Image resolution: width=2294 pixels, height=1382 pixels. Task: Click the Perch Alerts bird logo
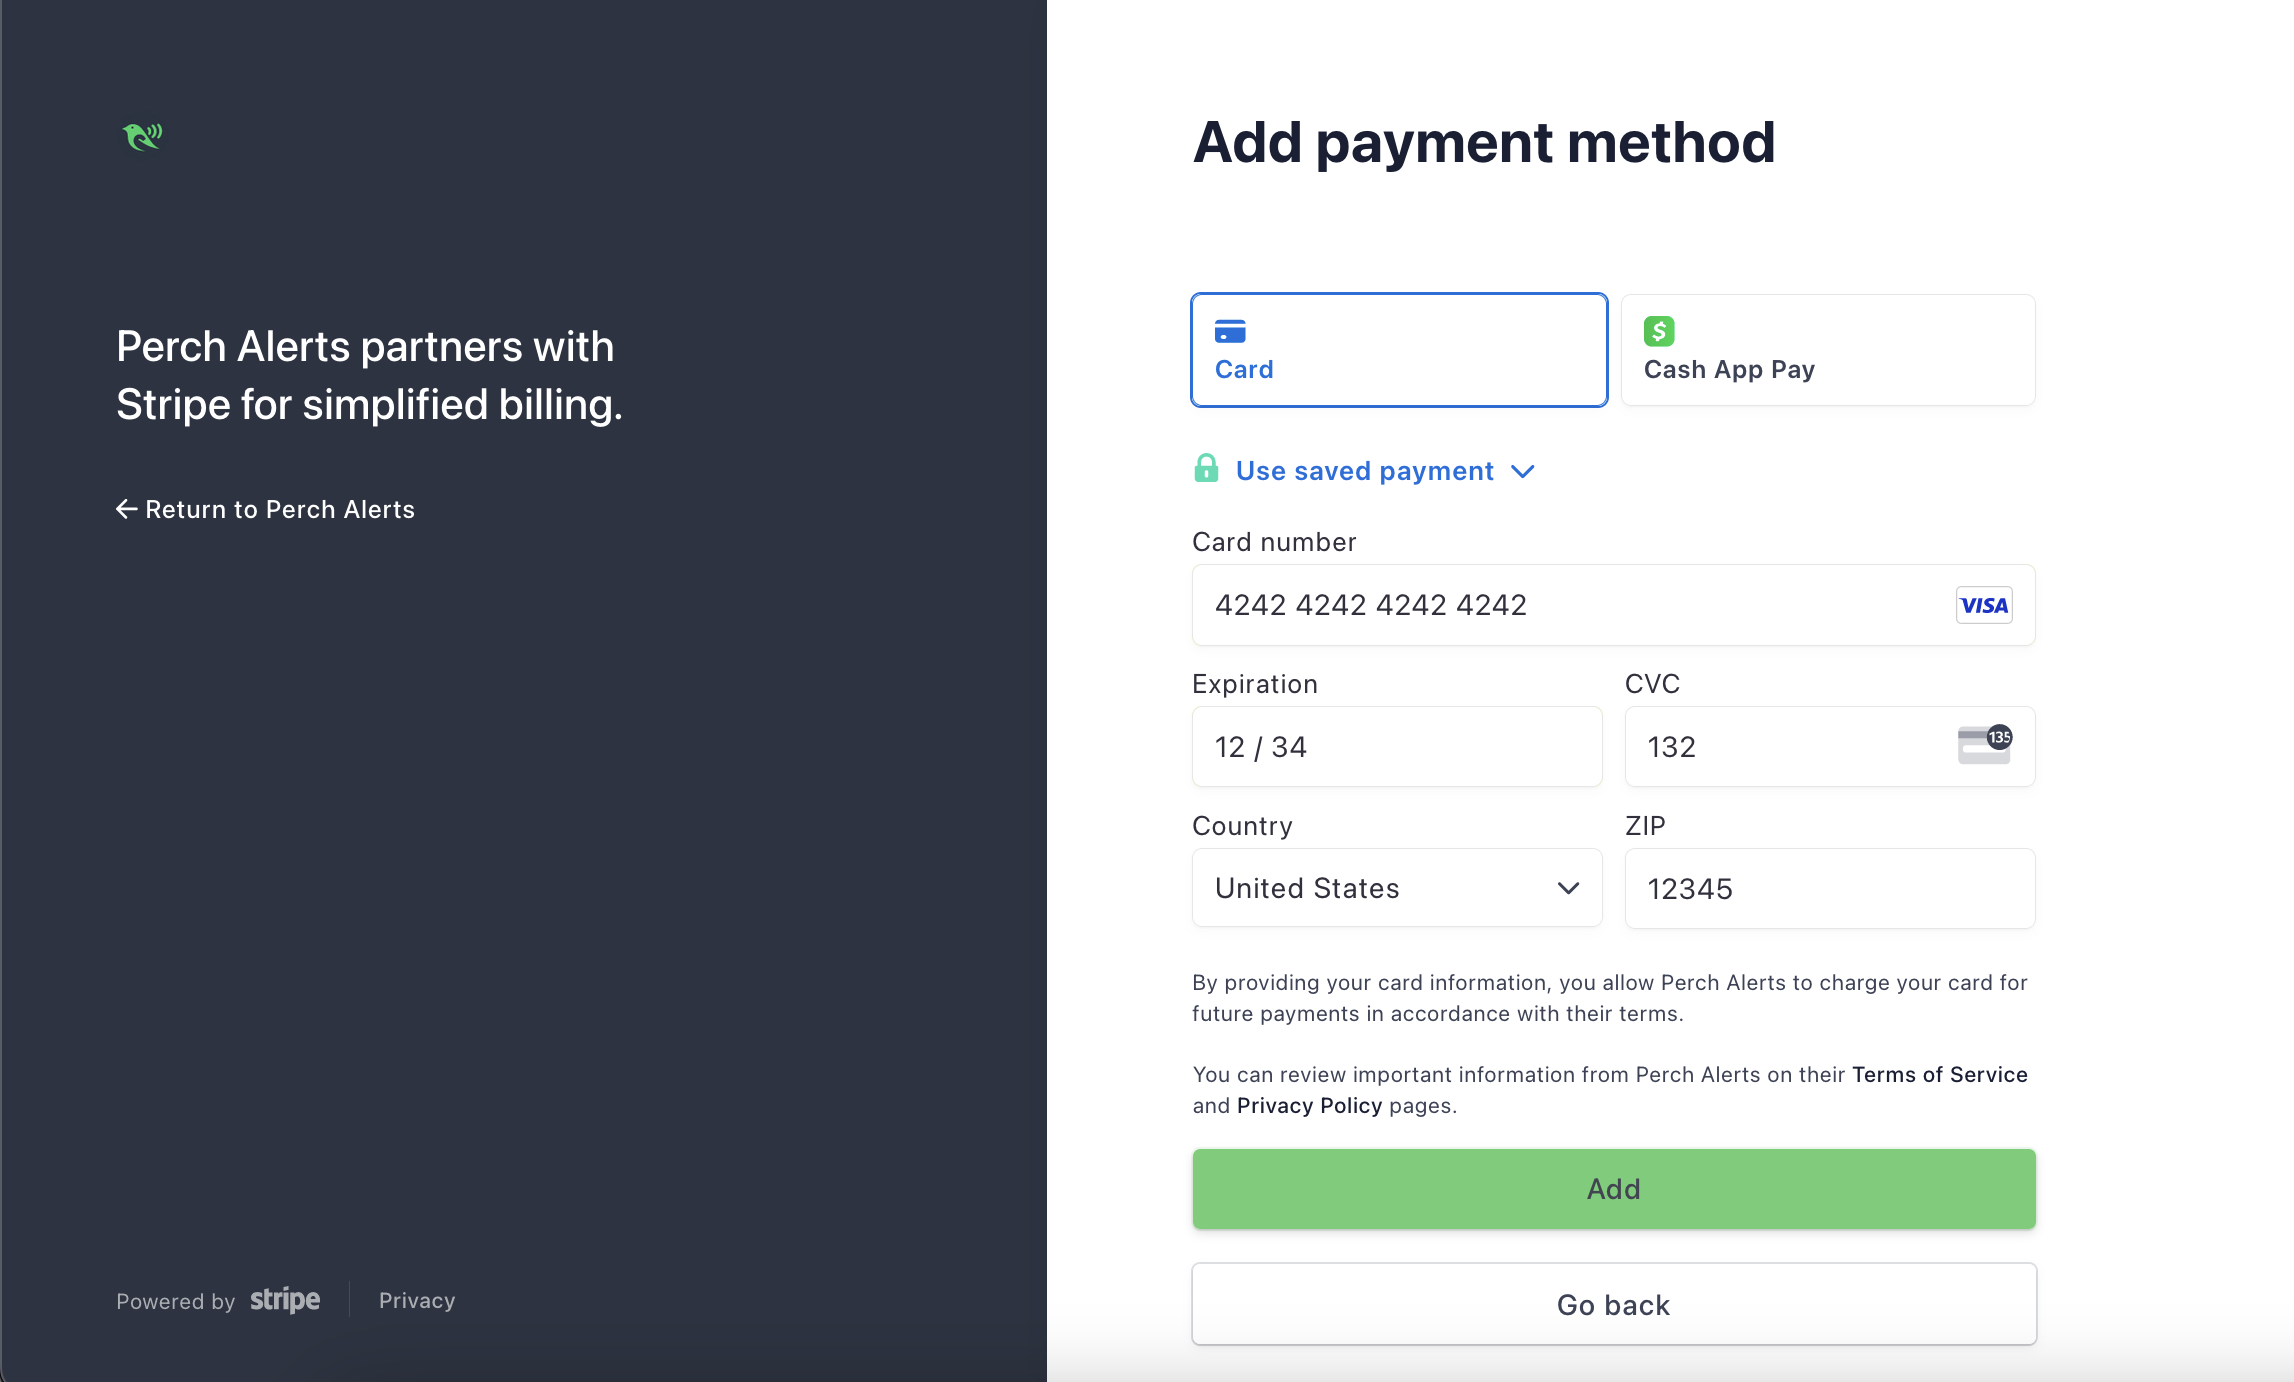(142, 136)
